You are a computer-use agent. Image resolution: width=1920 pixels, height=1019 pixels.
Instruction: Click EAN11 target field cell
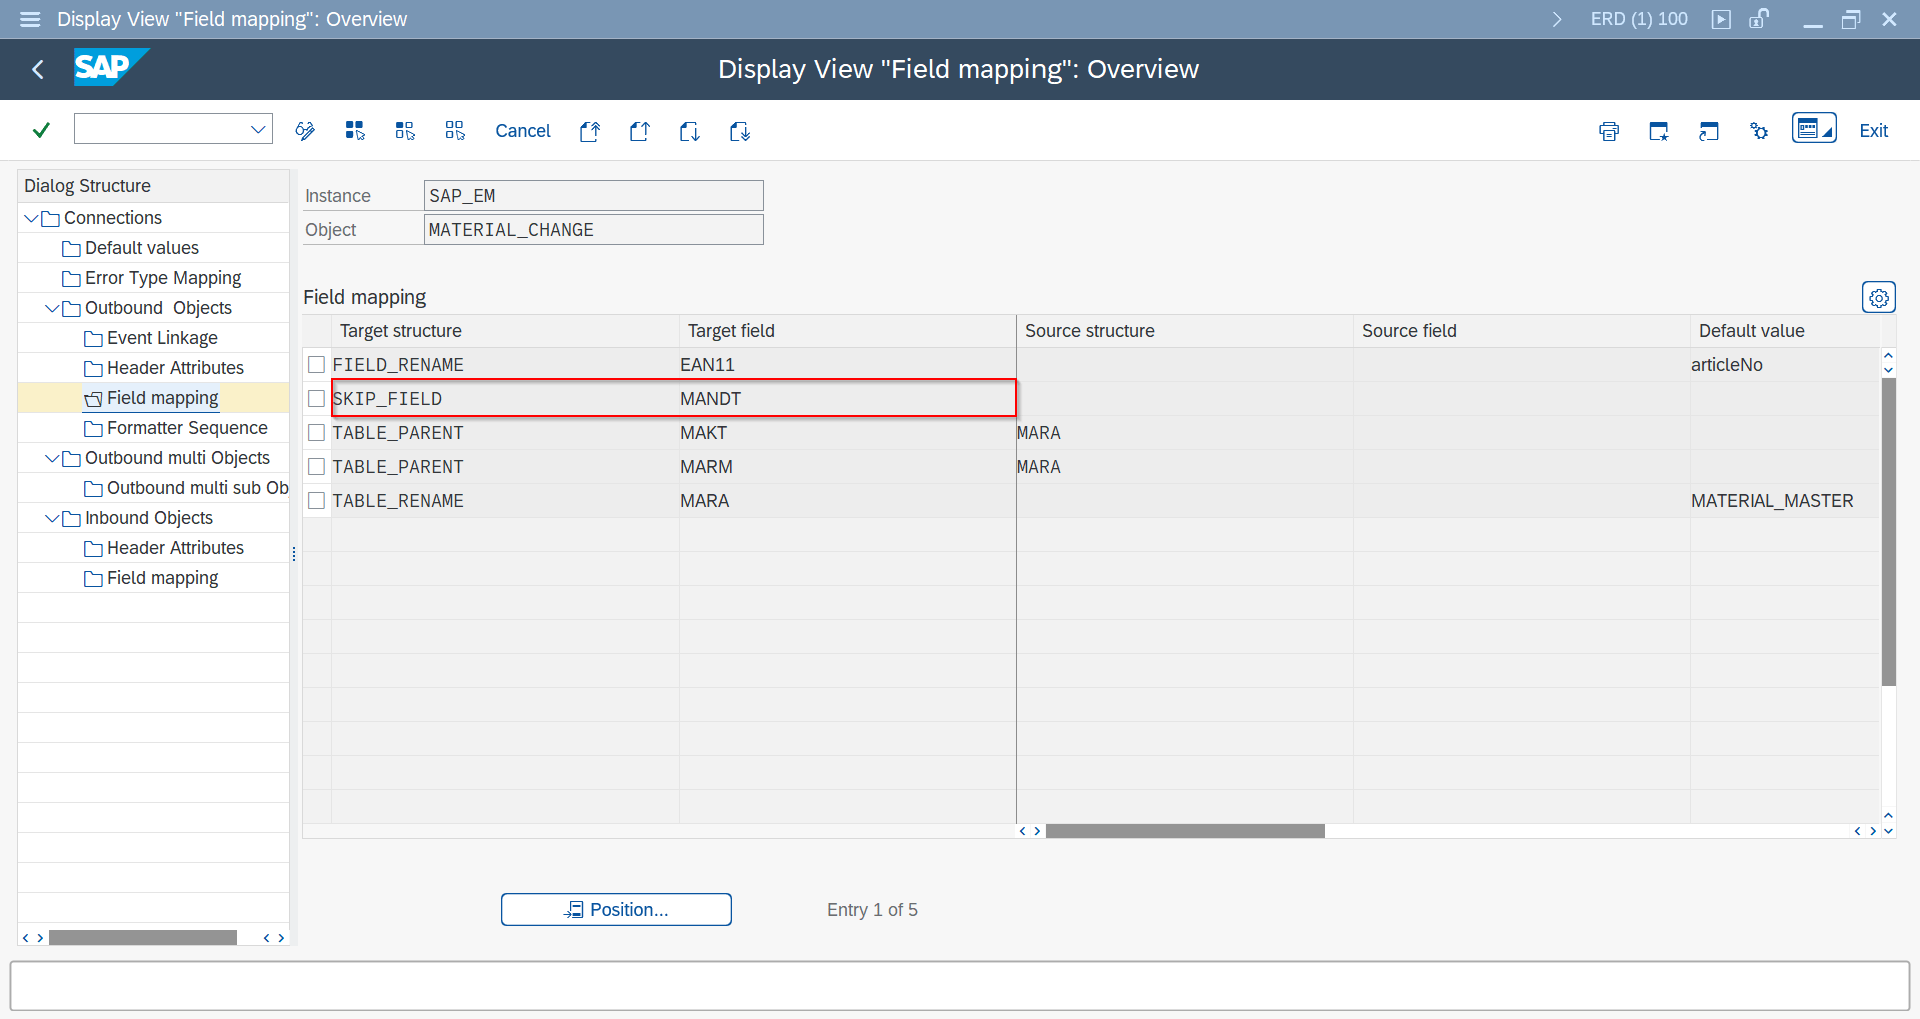(x=848, y=365)
